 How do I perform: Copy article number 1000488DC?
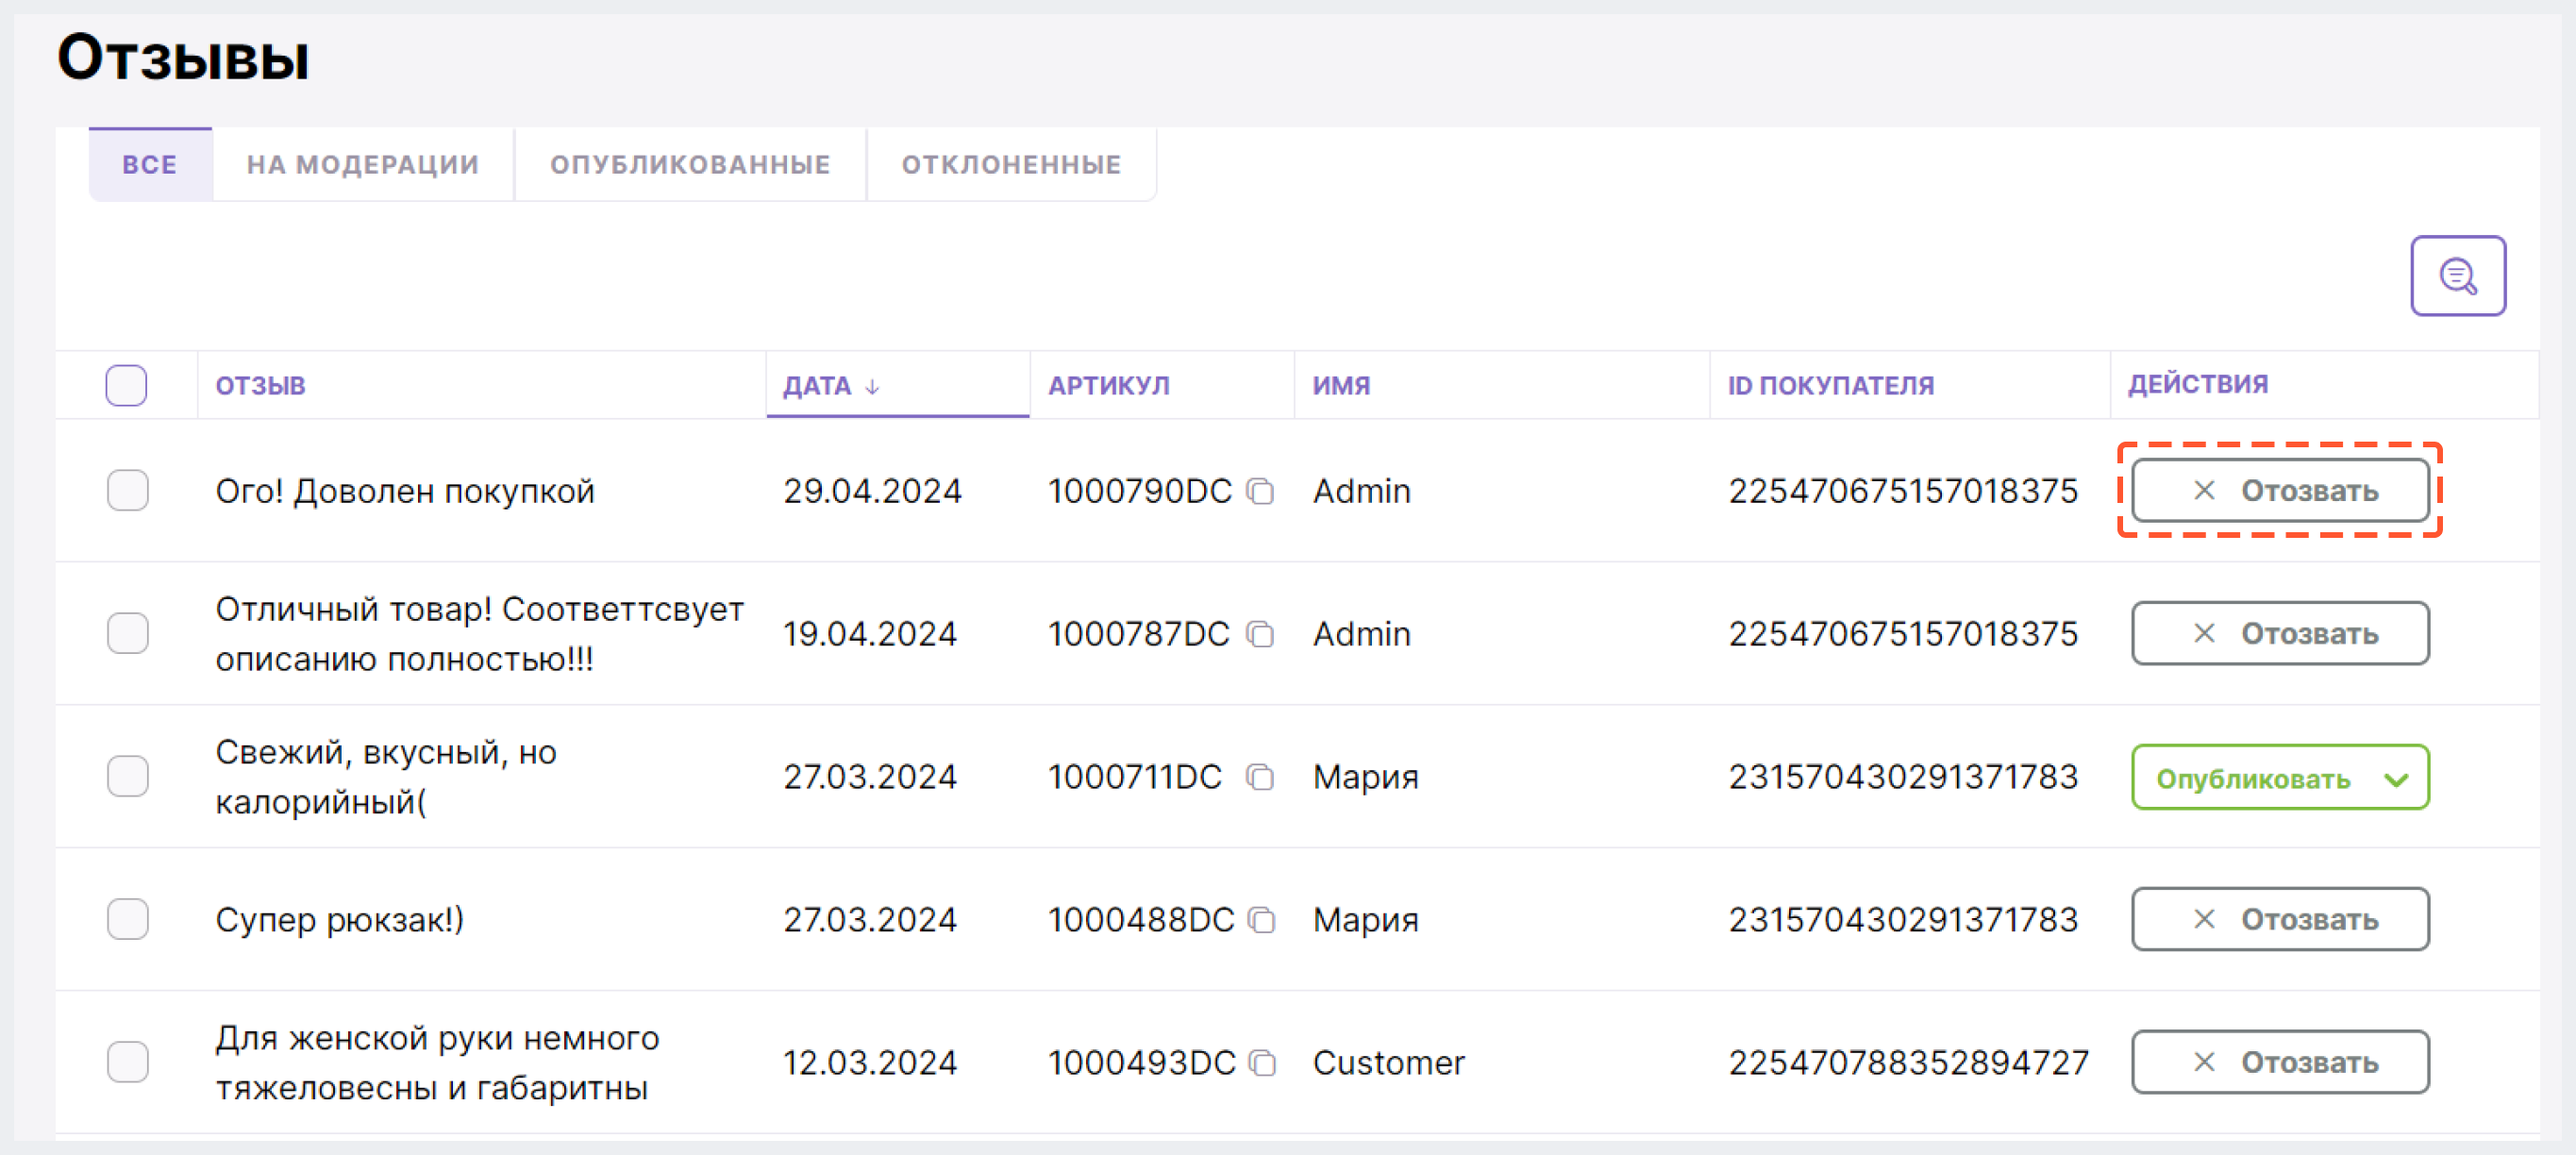click(1262, 920)
